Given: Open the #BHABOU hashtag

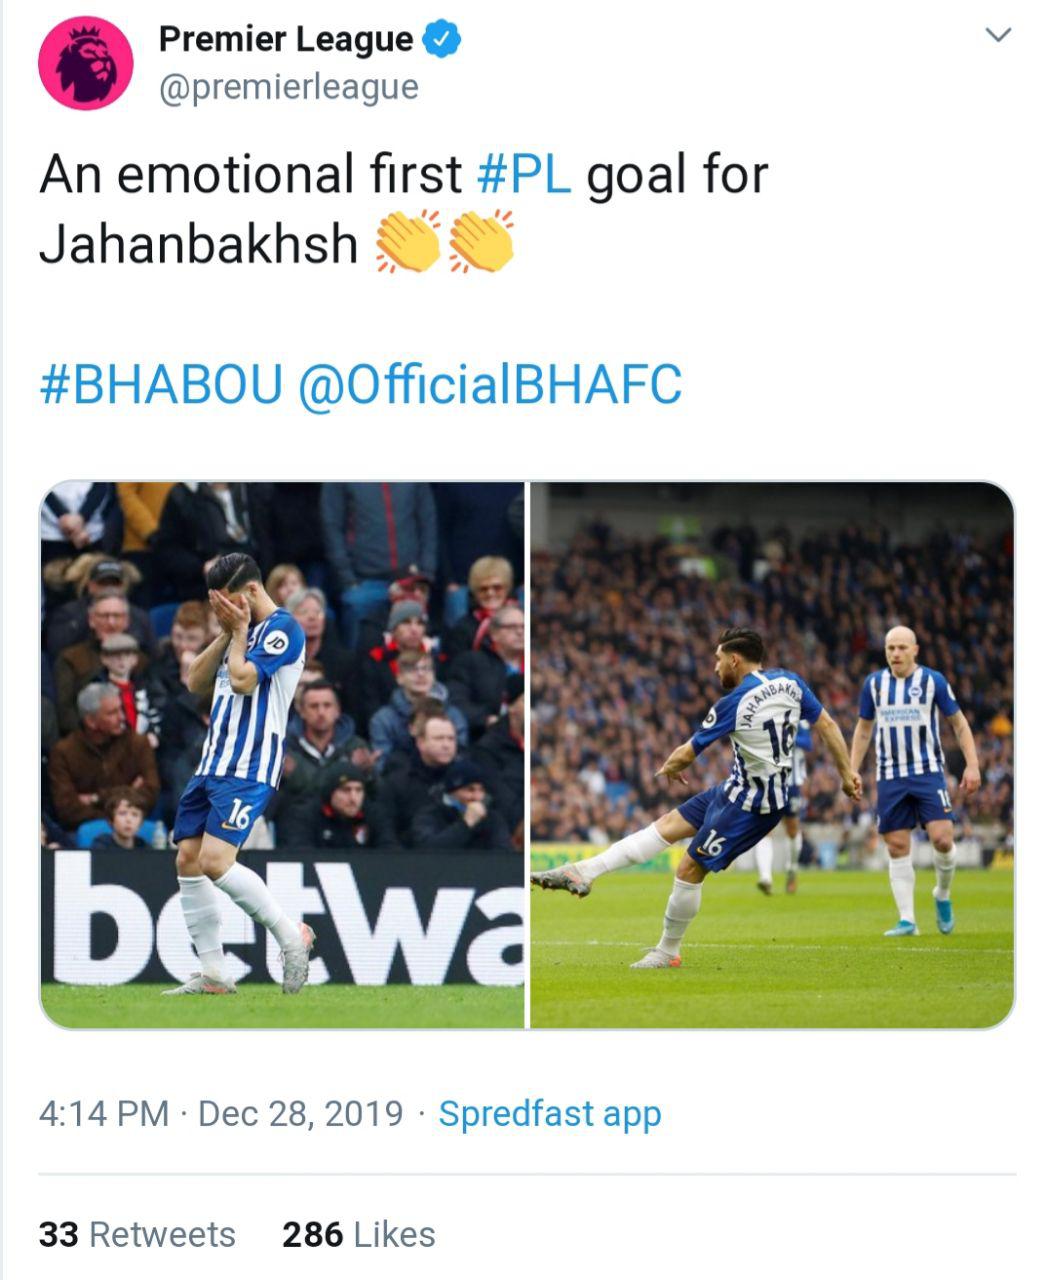Looking at the screenshot, I should pyautogui.click(x=161, y=385).
